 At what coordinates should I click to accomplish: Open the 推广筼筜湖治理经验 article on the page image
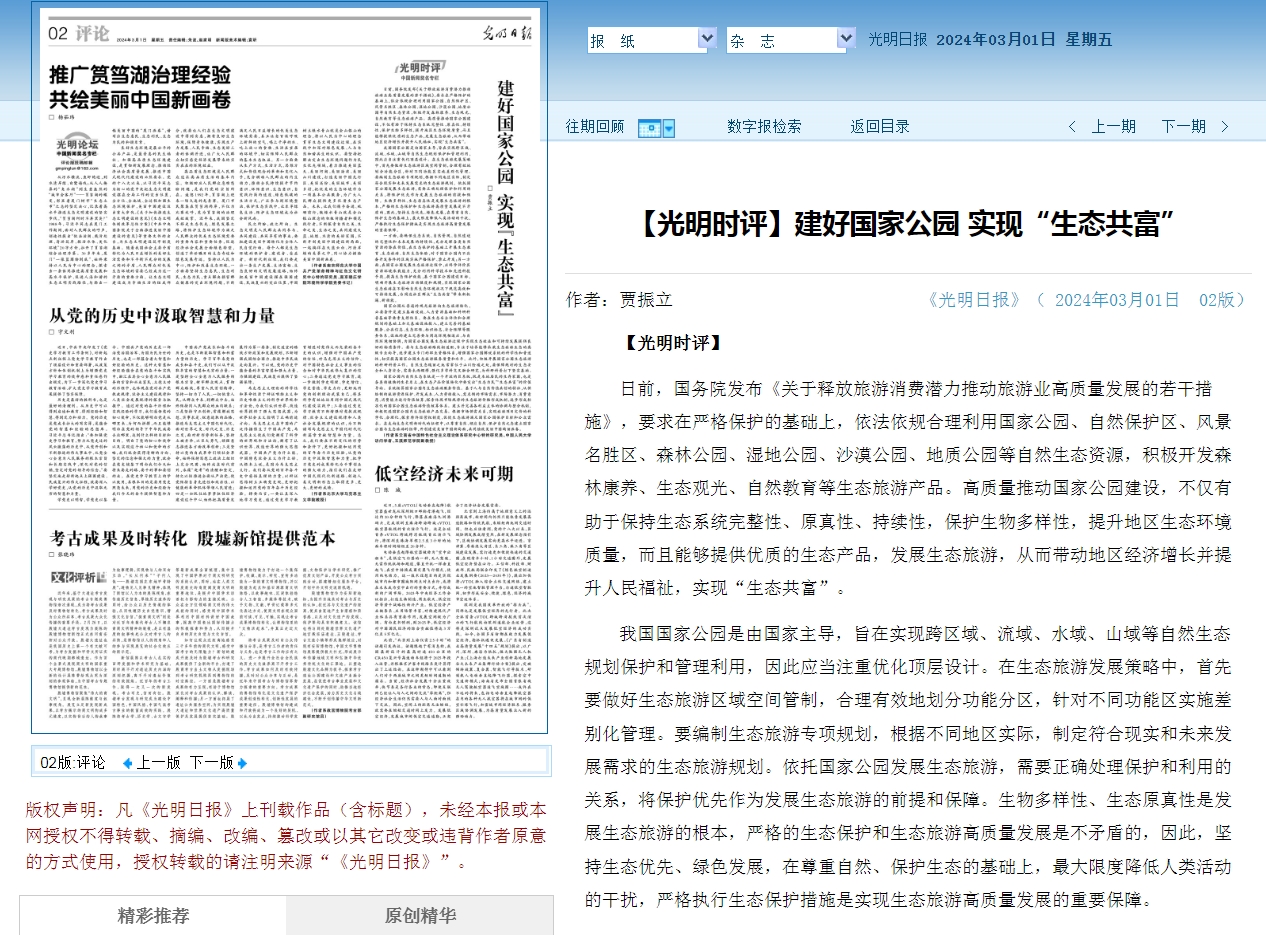(x=141, y=87)
